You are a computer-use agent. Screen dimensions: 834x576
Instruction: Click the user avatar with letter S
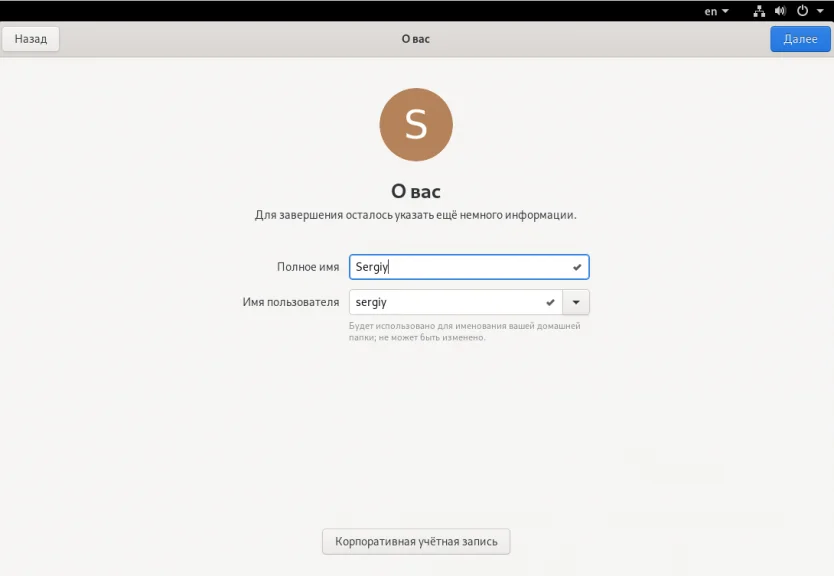tap(416, 124)
